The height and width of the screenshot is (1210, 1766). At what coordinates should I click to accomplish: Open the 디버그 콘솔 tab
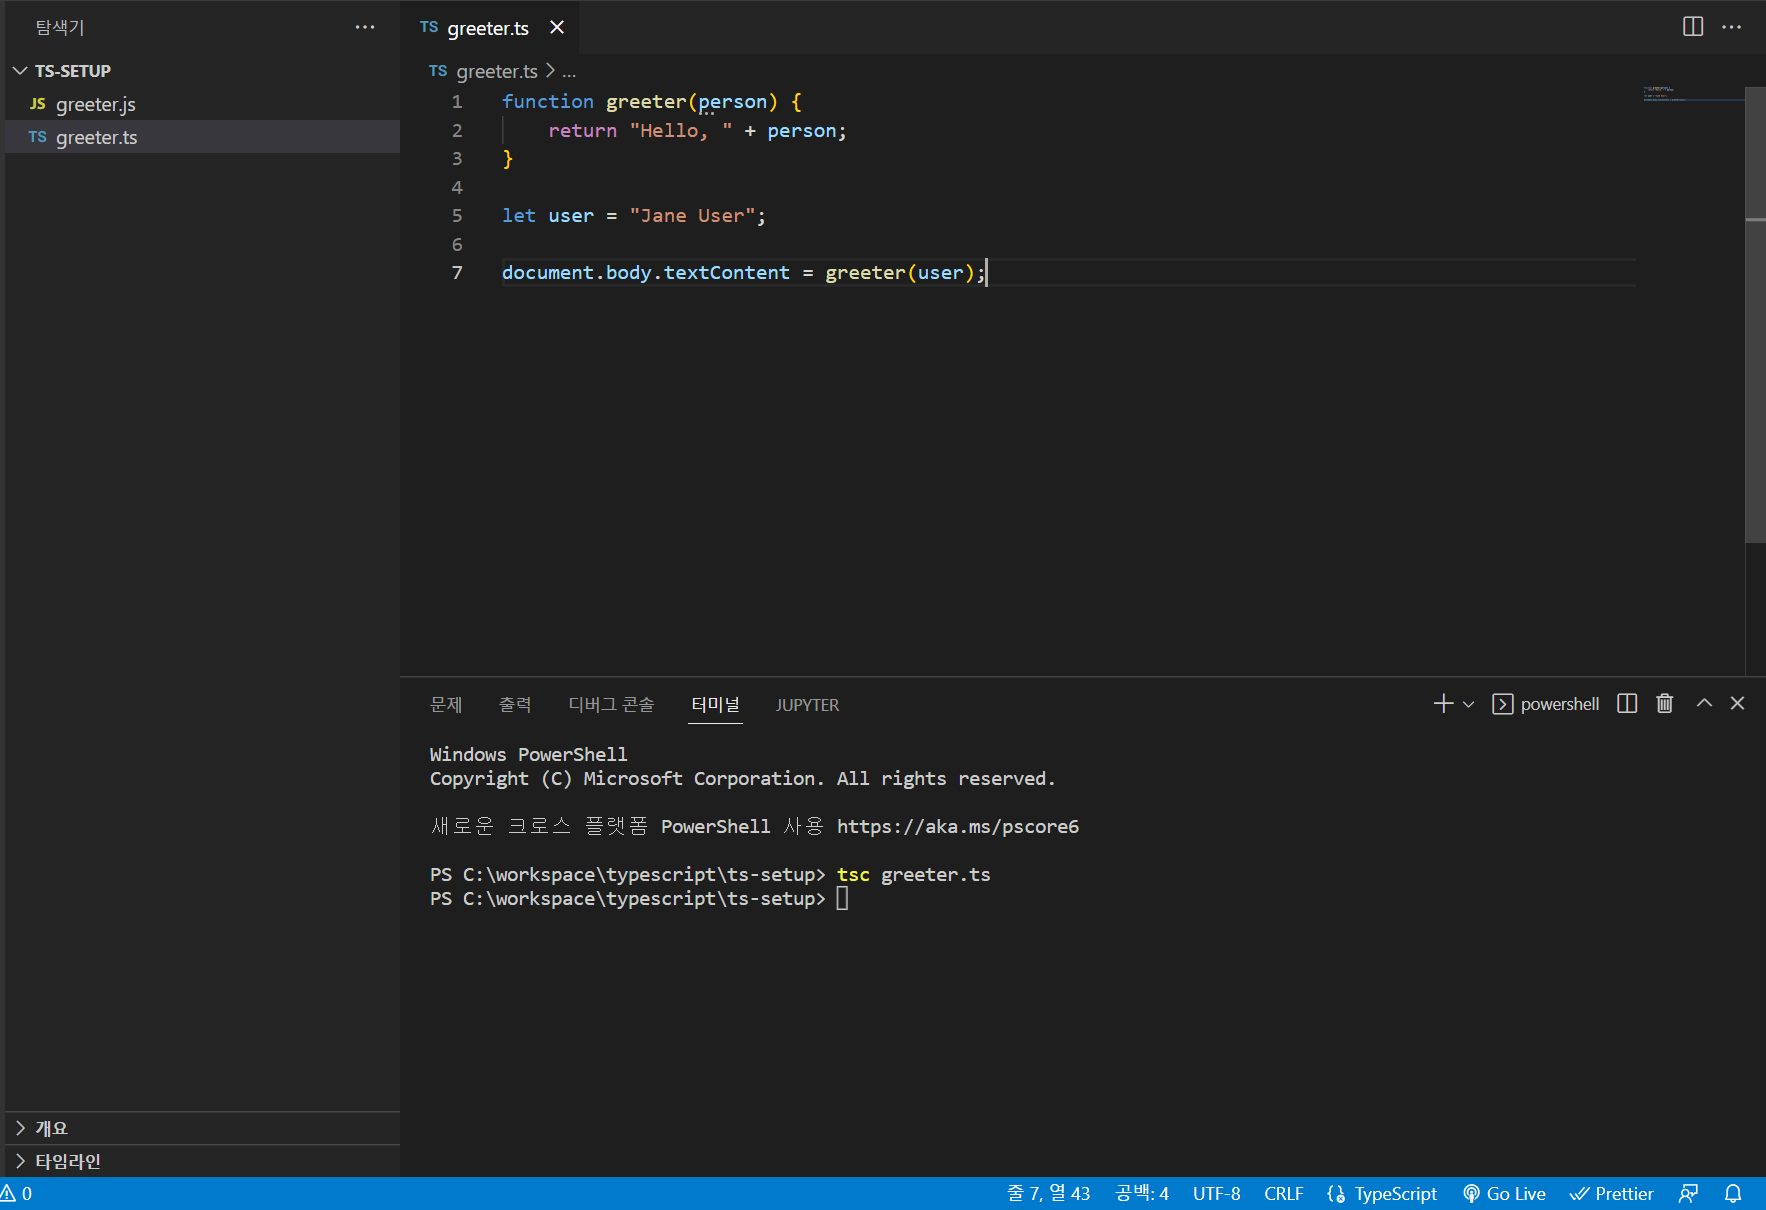611,705
